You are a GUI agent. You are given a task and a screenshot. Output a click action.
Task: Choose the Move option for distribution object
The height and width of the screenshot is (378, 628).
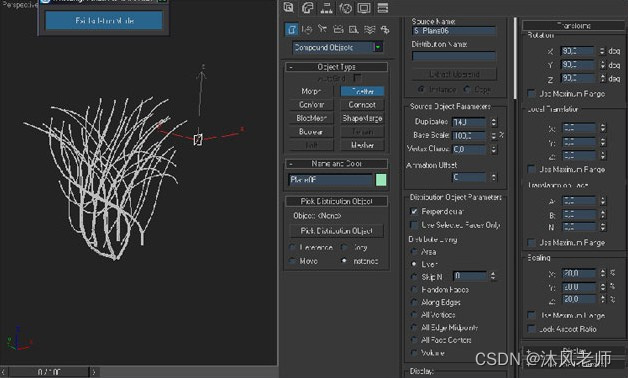(x=293, y=261)
